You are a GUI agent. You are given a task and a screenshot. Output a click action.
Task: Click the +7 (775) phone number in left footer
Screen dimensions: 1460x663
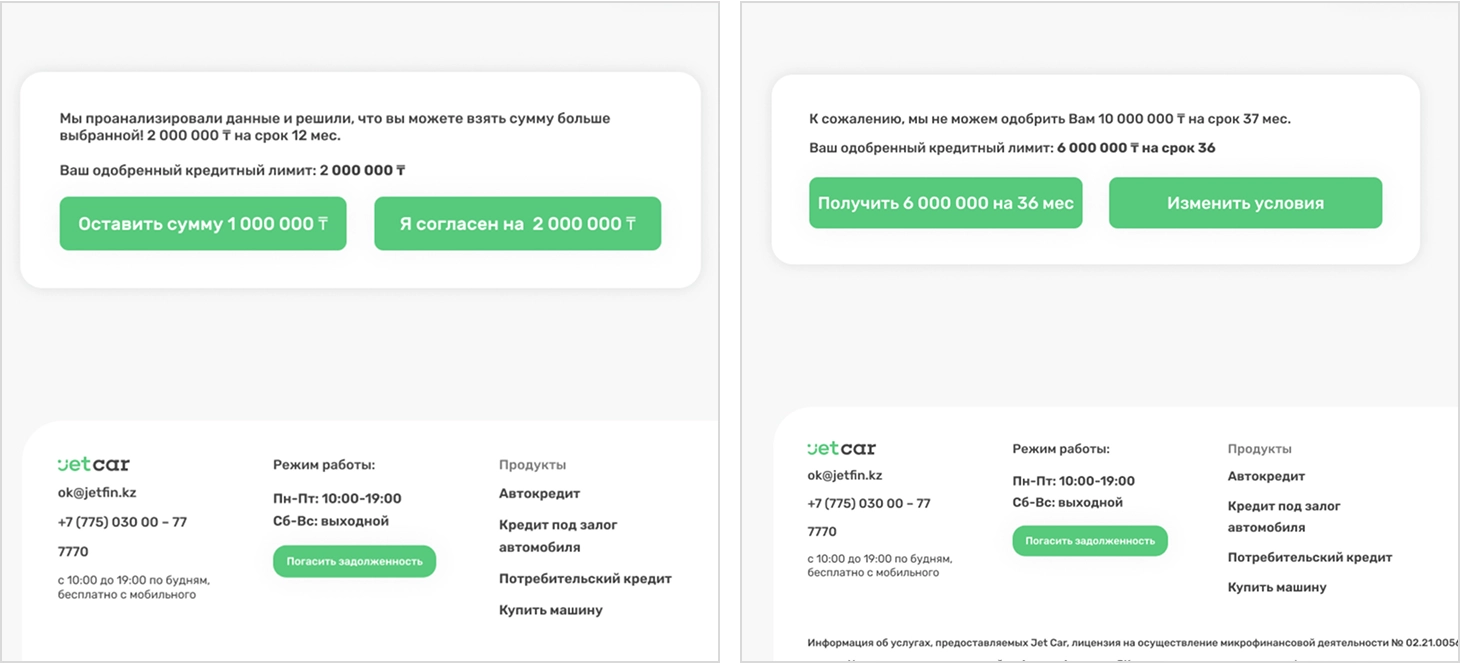(x=122, y=522)
